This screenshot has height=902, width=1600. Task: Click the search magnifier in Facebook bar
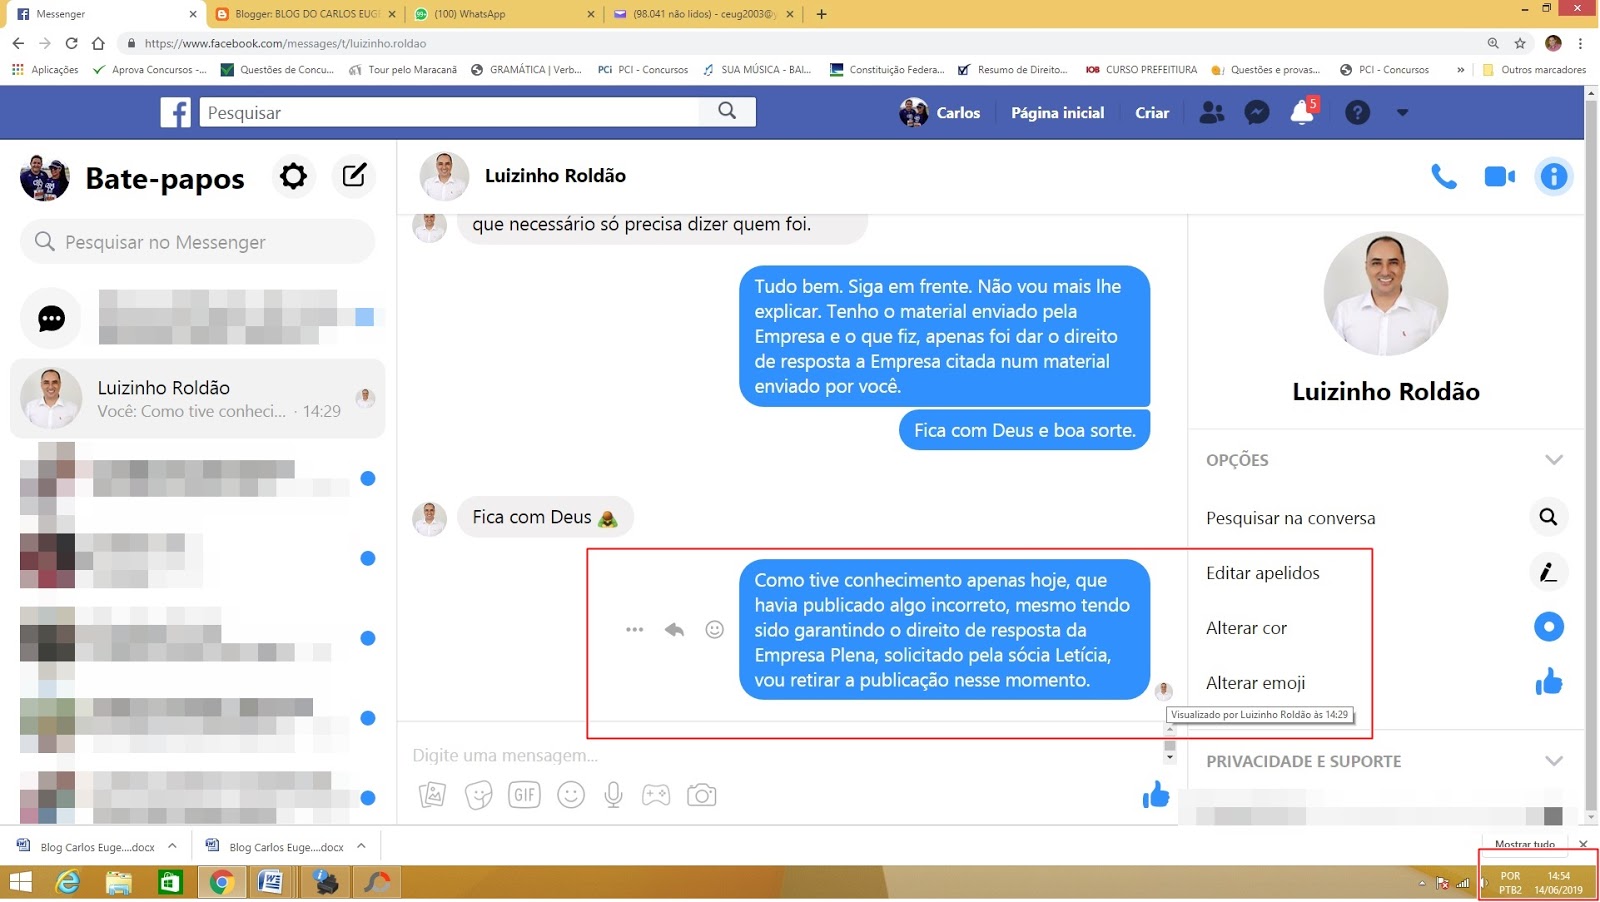click(727, 111)
